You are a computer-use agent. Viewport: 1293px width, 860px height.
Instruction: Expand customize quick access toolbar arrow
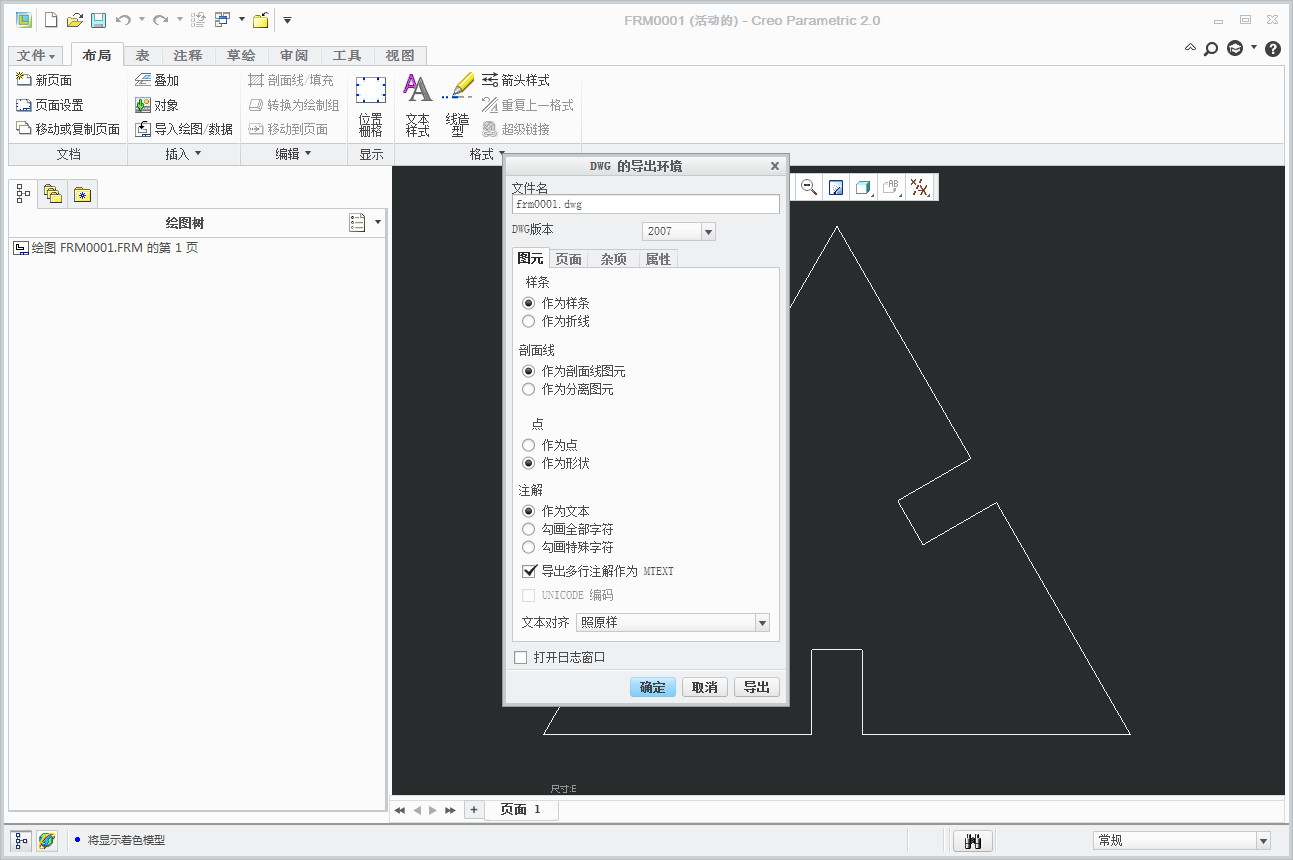click(x=287, y=20)
